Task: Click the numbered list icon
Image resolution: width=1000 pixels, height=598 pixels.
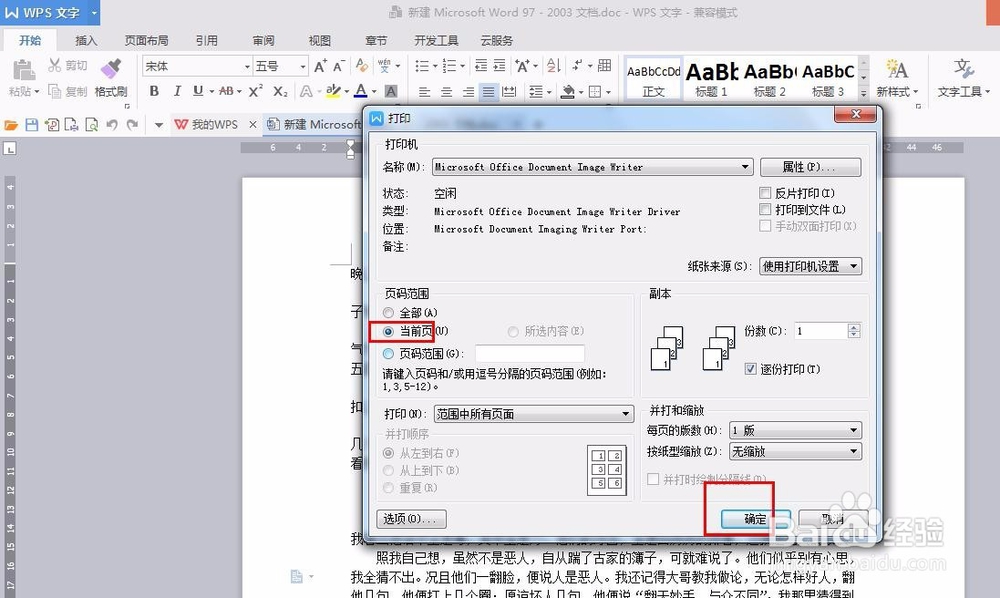Action: coord(449,65)
